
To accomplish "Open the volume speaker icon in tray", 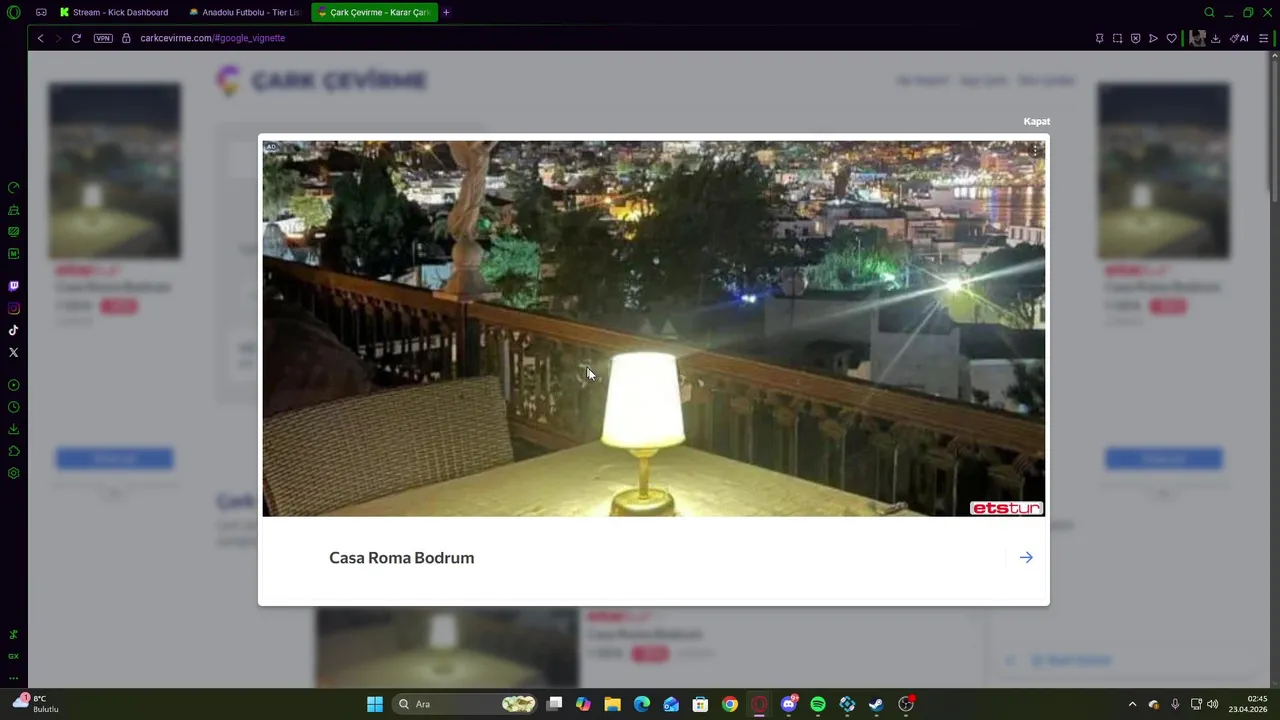I will (1213, 704).
